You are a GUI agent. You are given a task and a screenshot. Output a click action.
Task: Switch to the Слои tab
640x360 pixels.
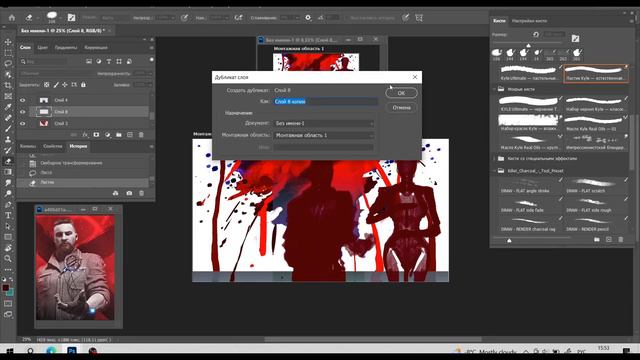25,47
